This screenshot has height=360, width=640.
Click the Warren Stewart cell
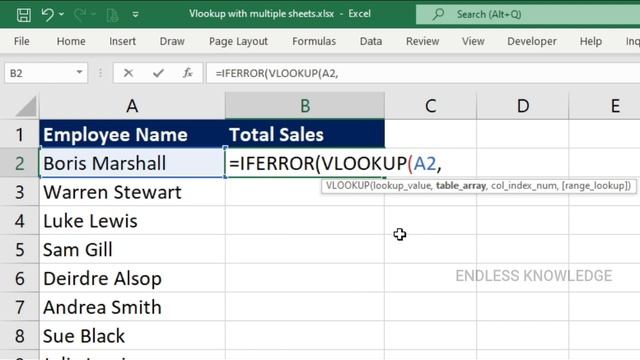(x=132, y=192)
